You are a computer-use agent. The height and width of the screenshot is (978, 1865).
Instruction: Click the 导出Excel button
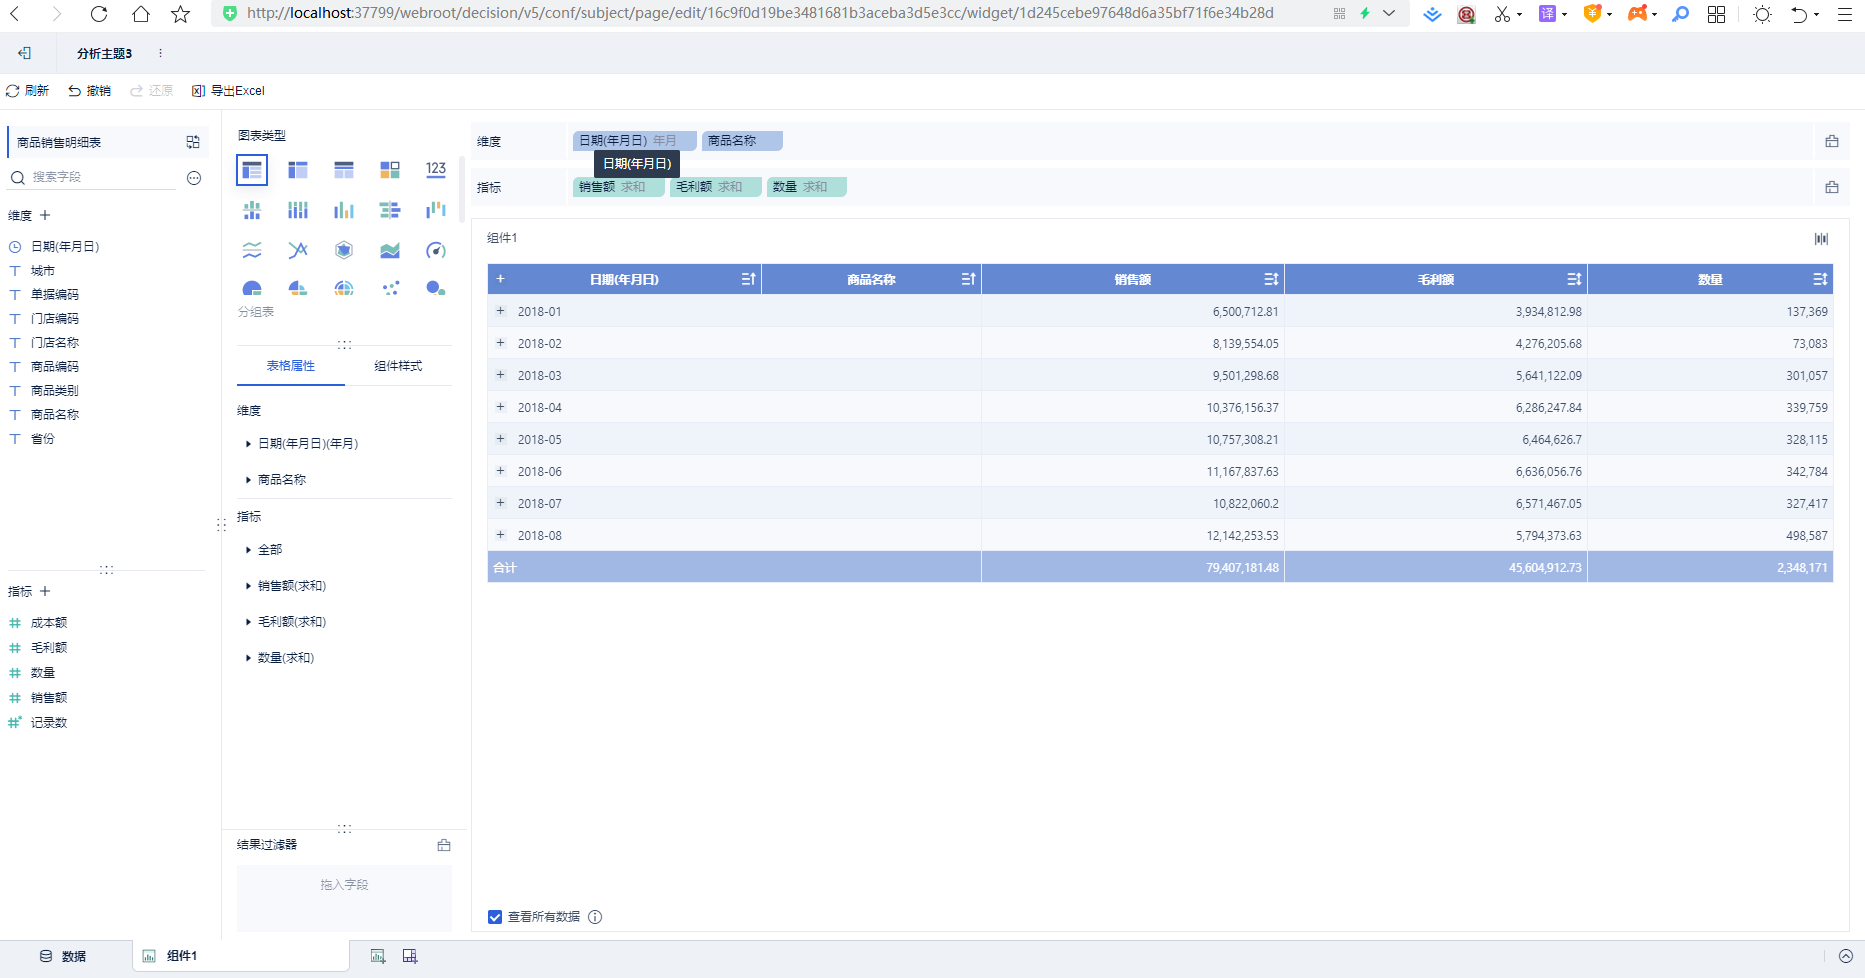pyautogui.click(x=228, y=91)
